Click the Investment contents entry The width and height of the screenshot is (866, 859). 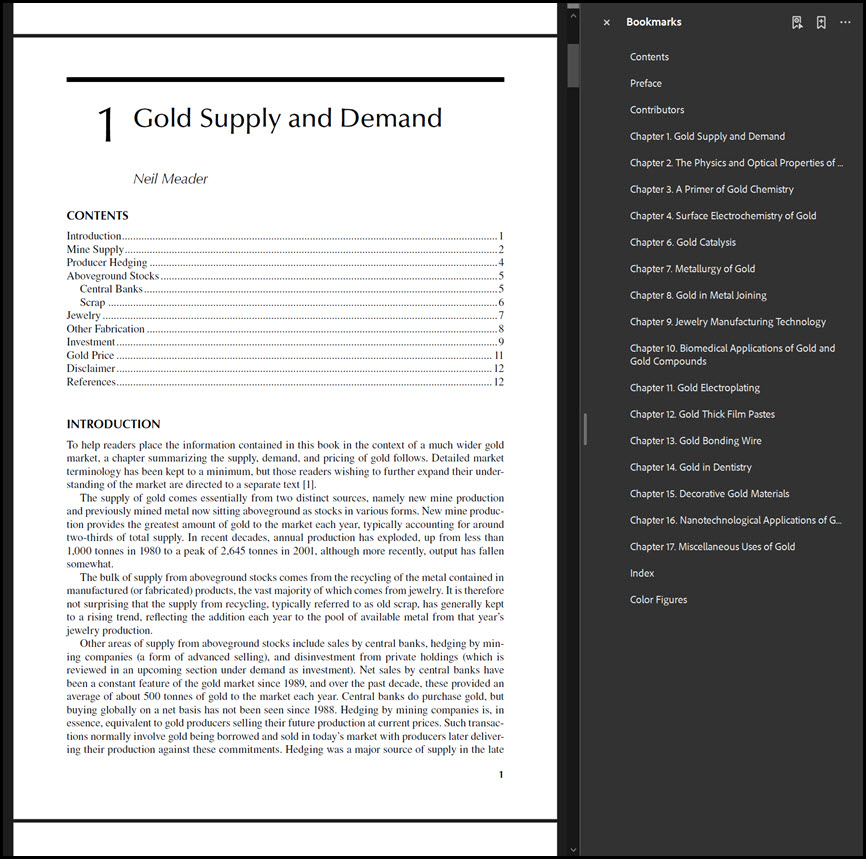click(x=285, y=342)
